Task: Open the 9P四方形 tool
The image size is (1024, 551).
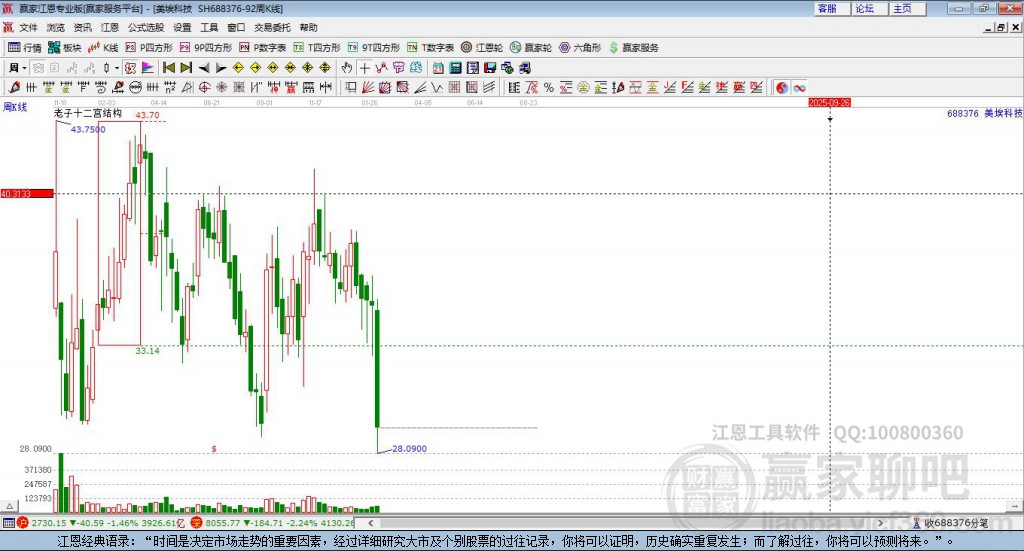Action: (206, 48)
